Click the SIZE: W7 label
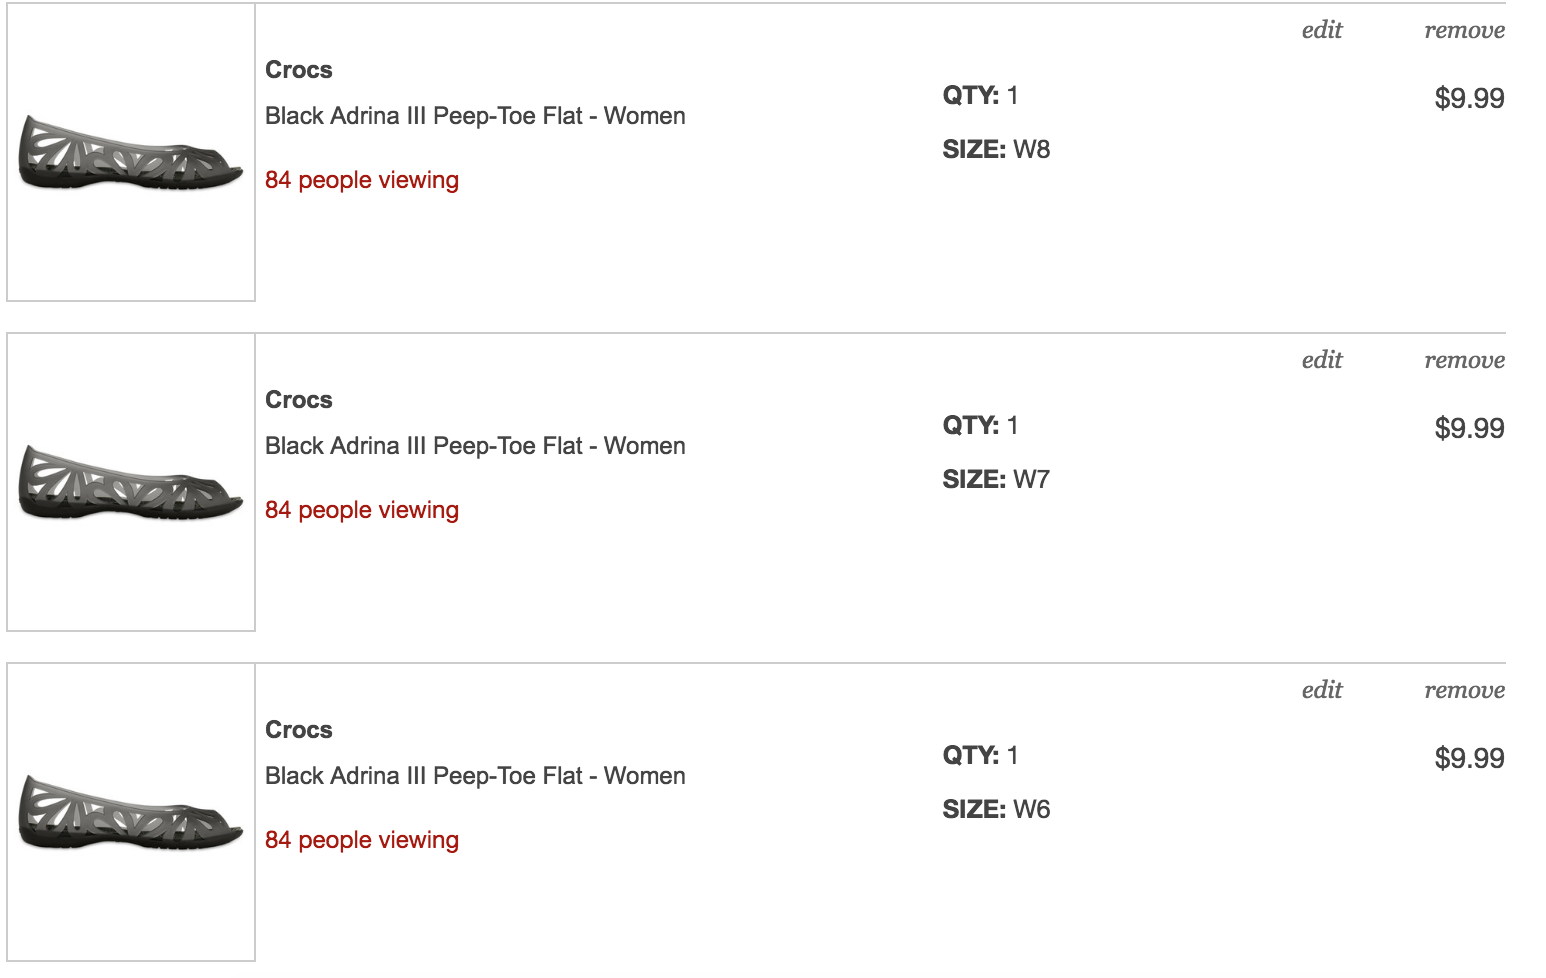The width and height of the screenshot is (1546, 978). (x=996, y=480)
